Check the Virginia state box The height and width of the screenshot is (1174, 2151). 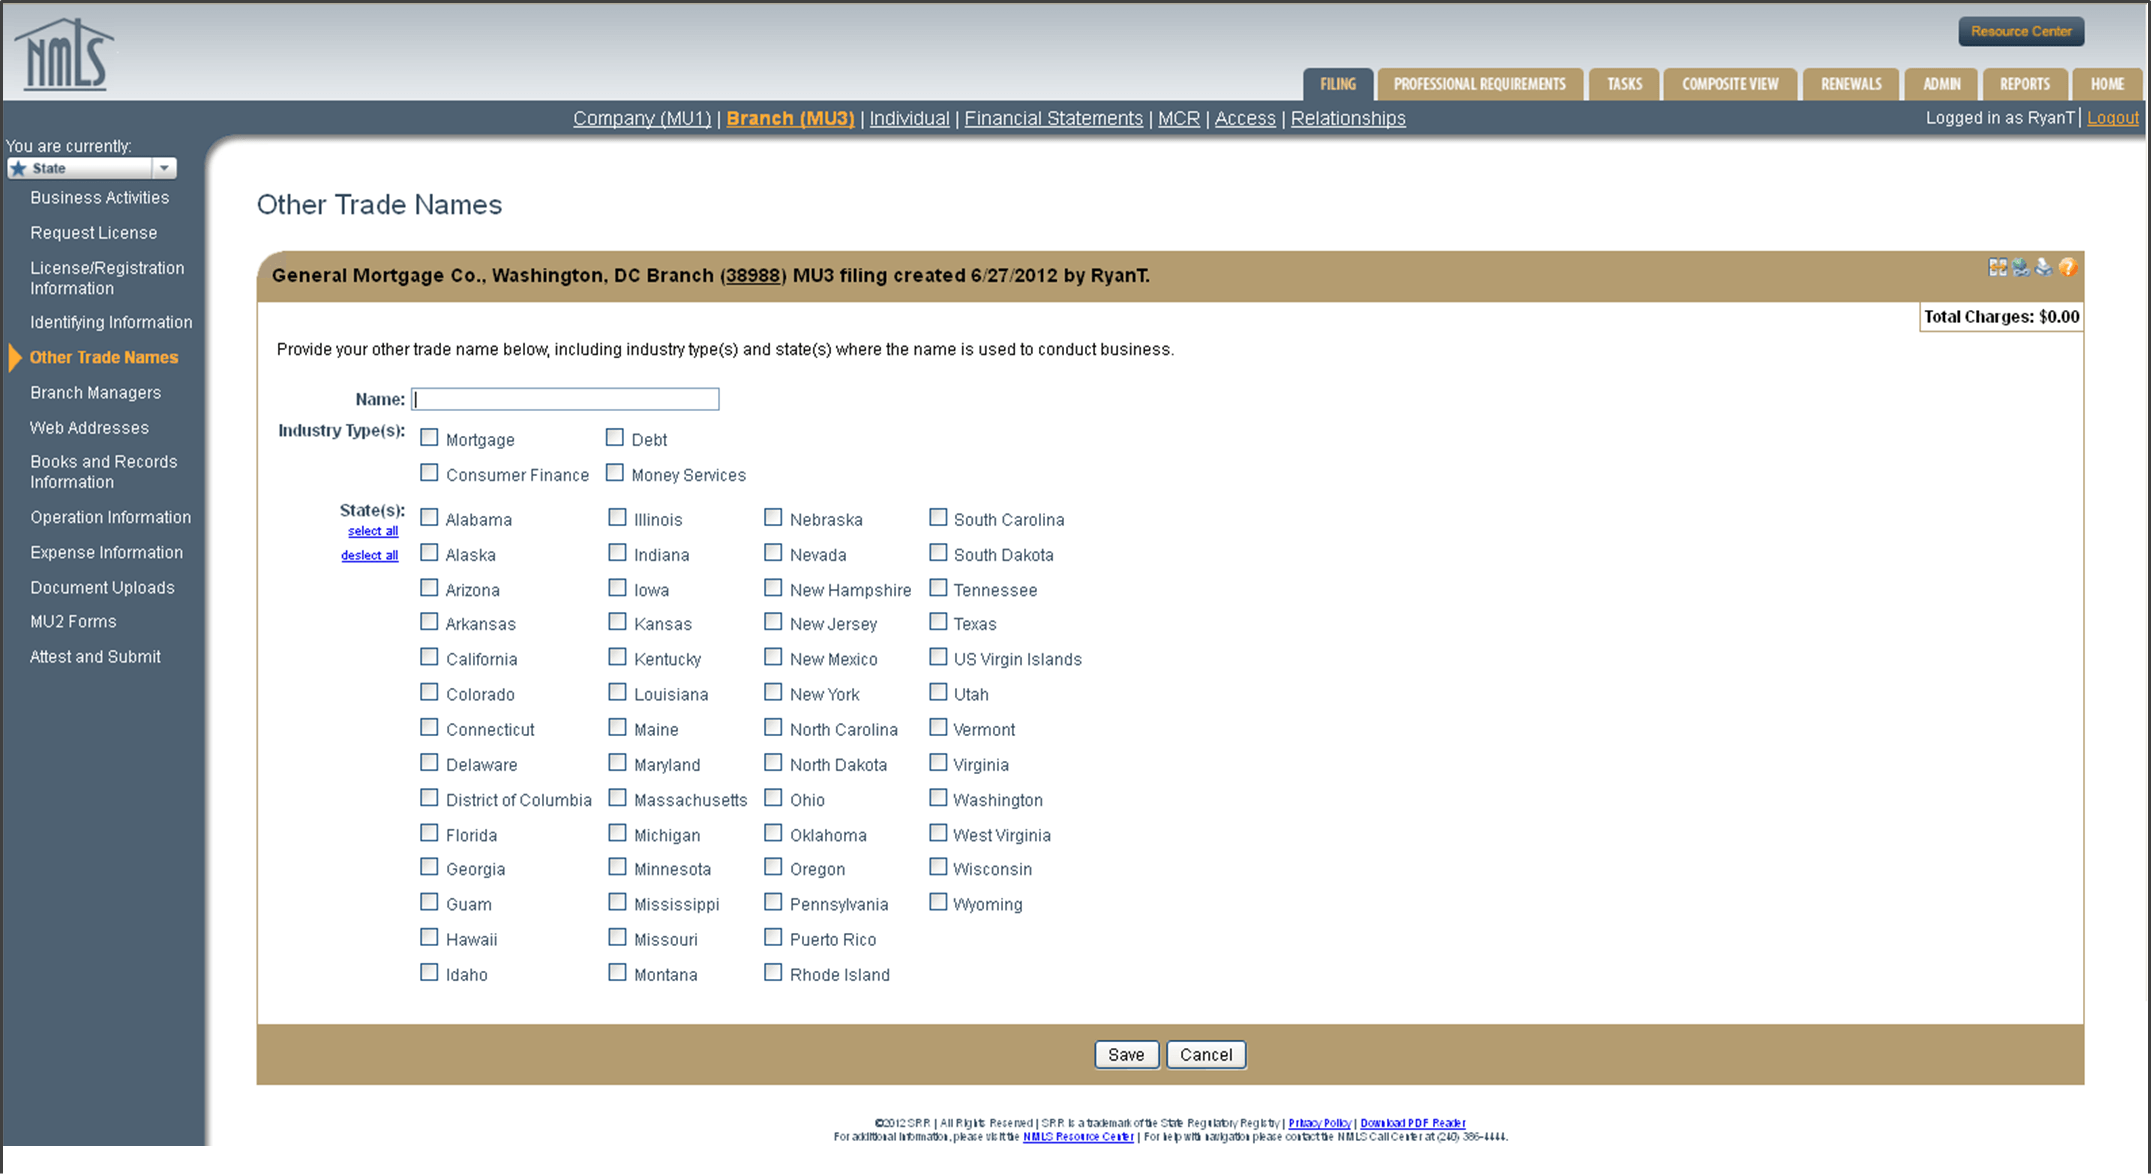click(x=938, y=763)
